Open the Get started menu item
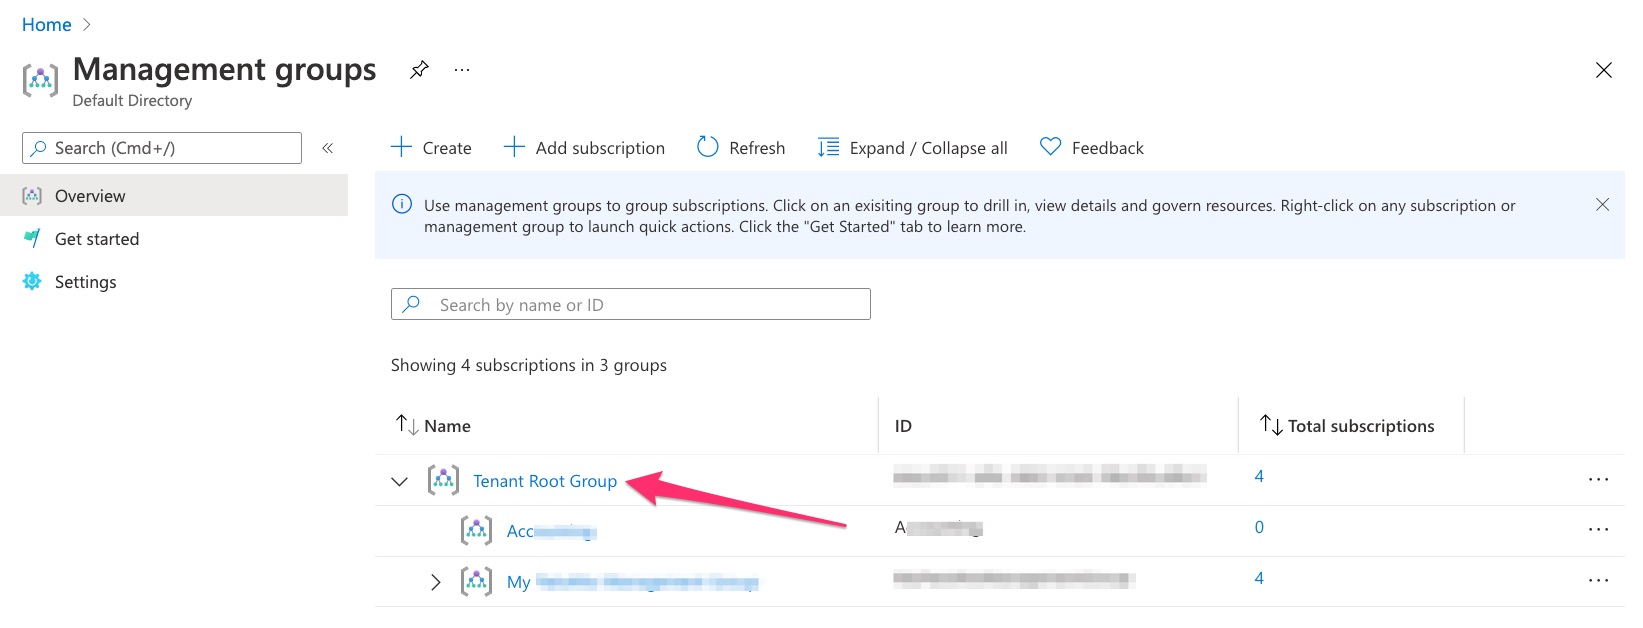 tap(97, 239)
